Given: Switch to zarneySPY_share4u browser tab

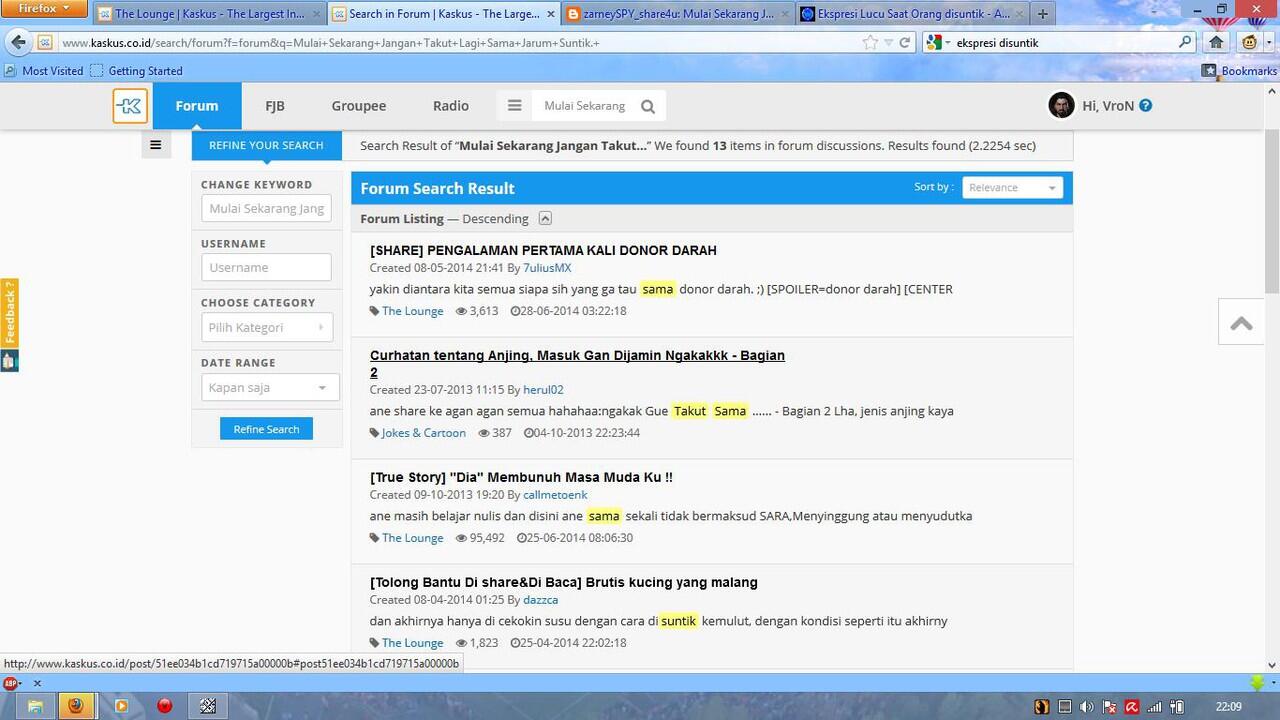Looking at the screenshot, I should click(678, 14).
